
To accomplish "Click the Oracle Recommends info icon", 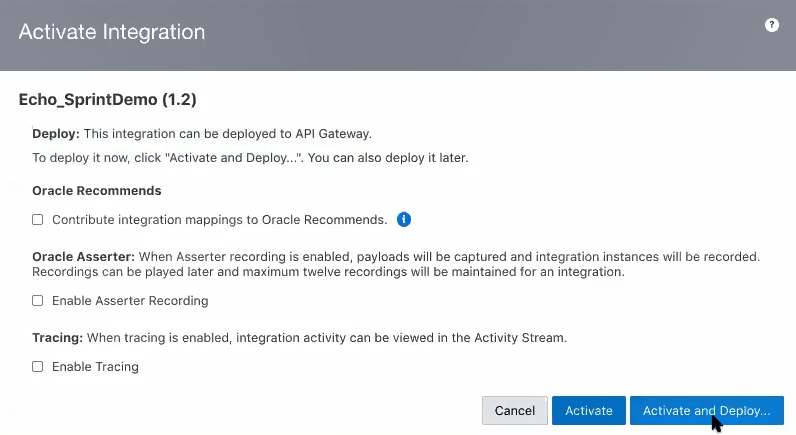I will [404, 219].
